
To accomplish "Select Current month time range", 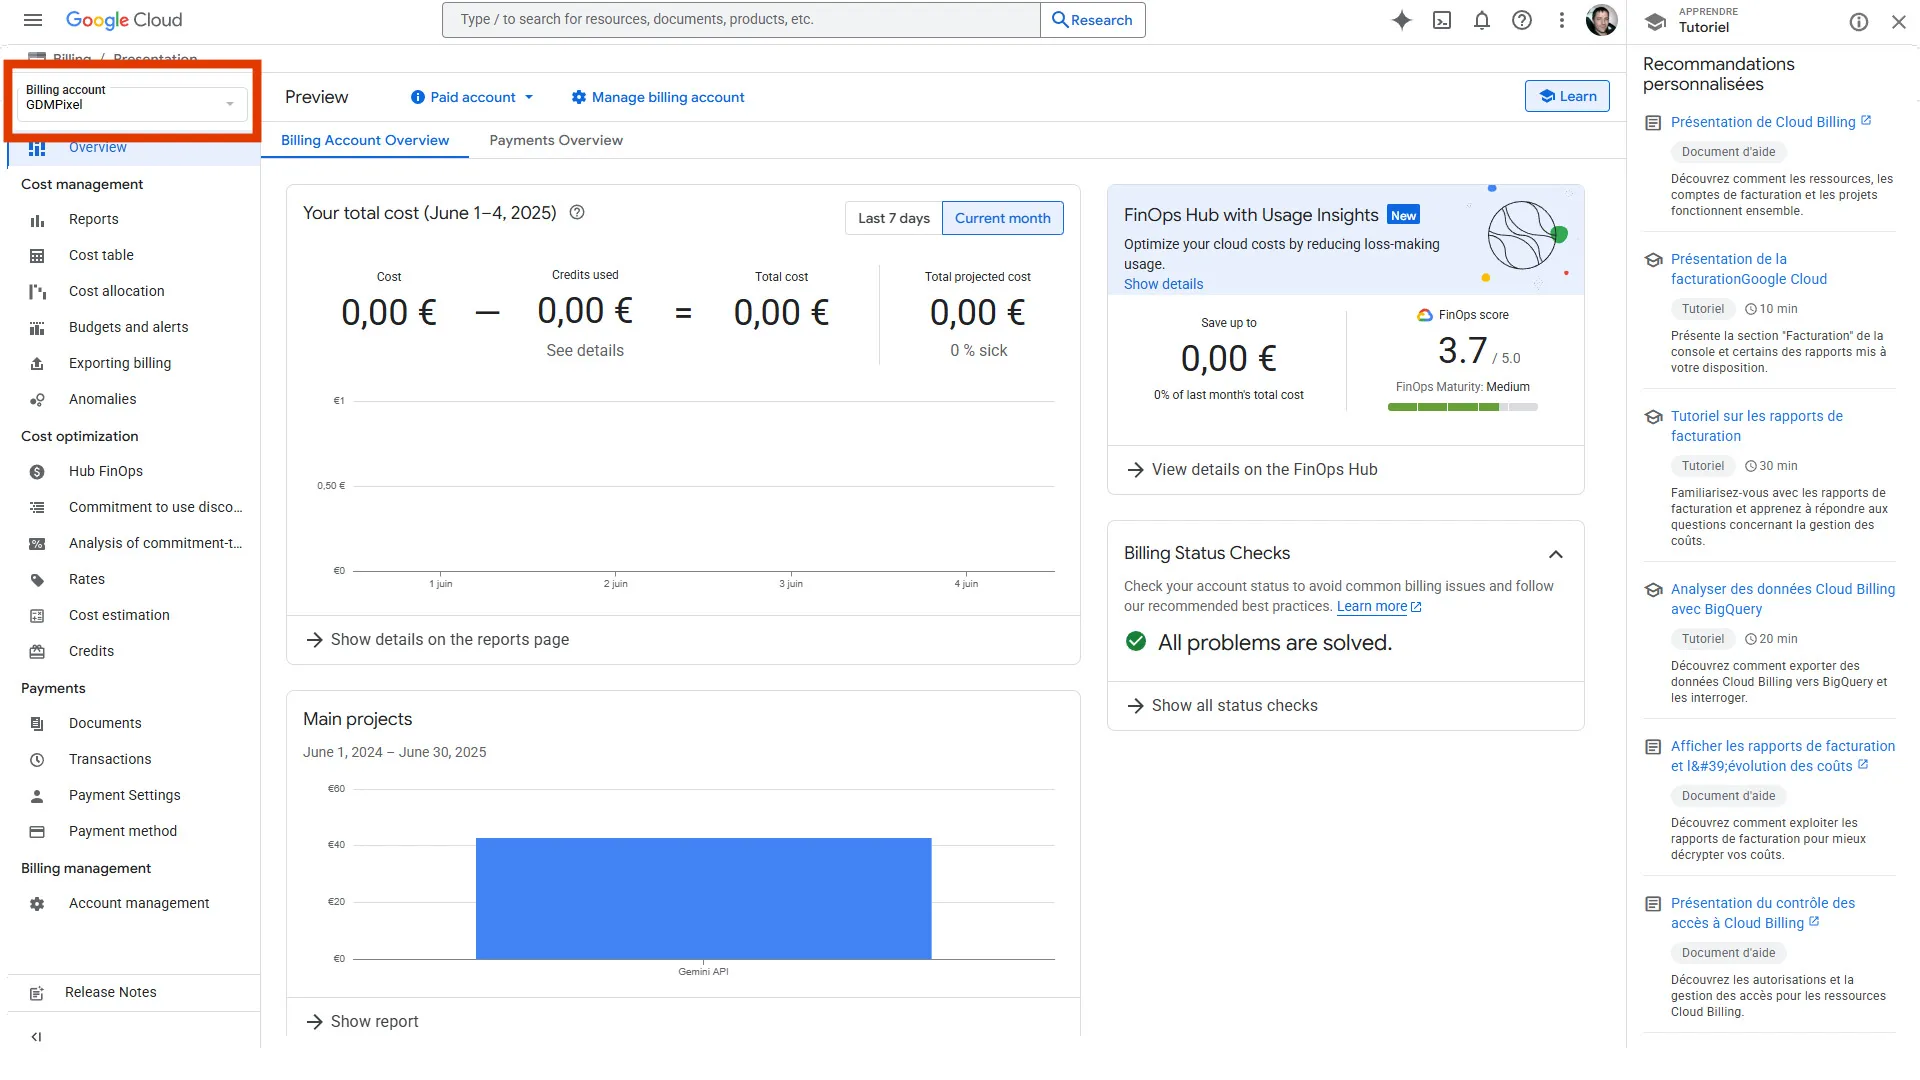I will point(1002,218).
